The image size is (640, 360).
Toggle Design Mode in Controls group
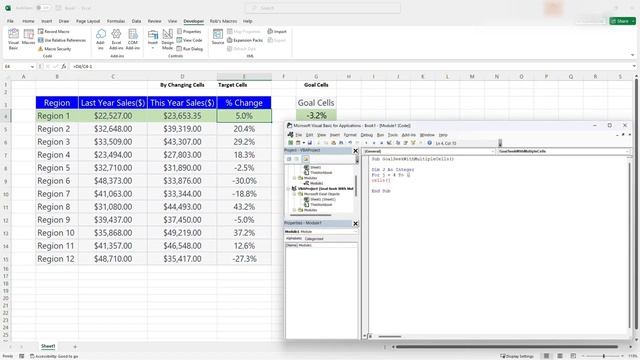click(167, 39)
